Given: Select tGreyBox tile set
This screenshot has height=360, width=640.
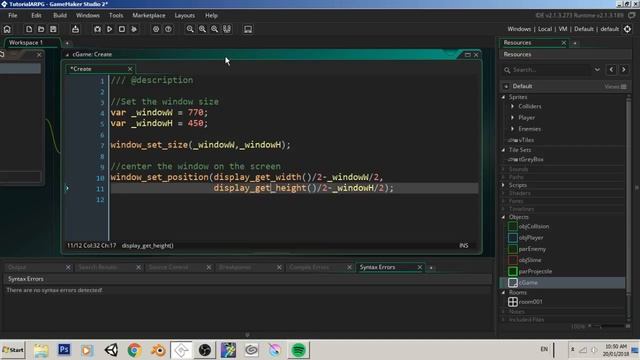Looking at the screenshot, I should pyautogui.click(x=531, y=160).
